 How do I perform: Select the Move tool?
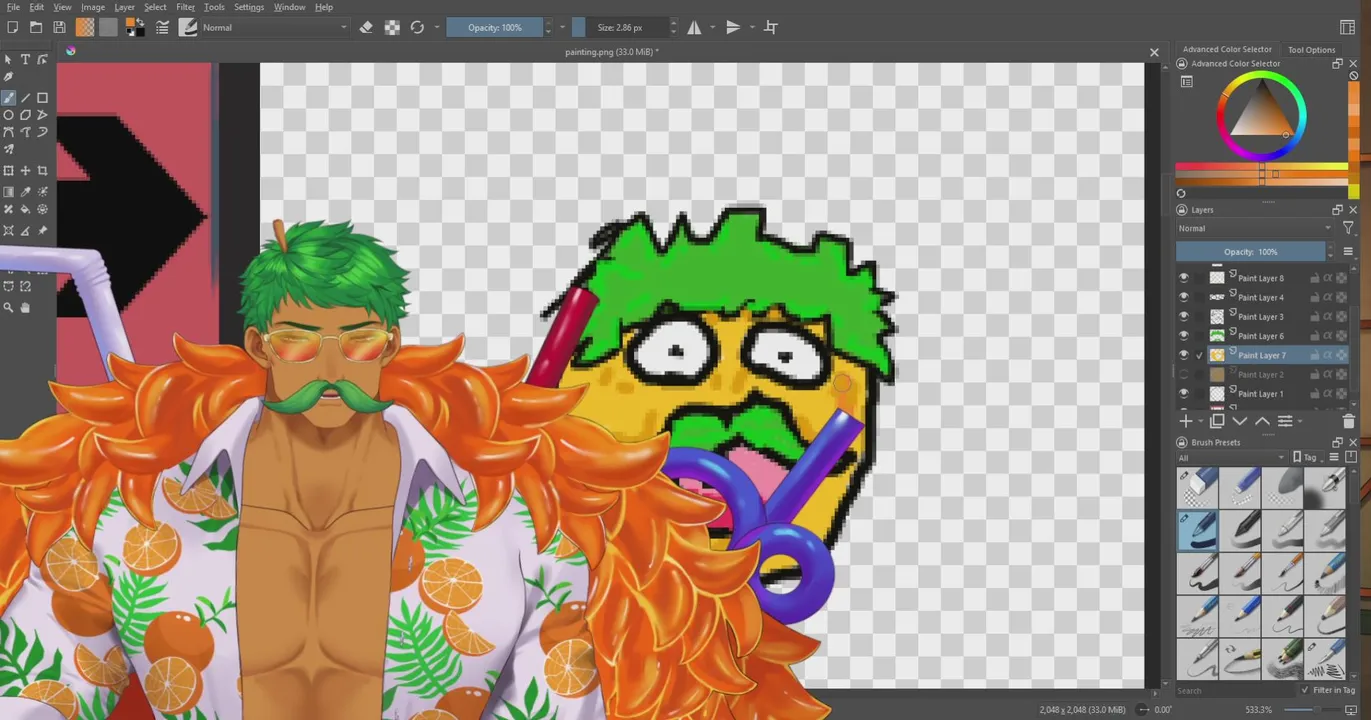coord(25,171)
